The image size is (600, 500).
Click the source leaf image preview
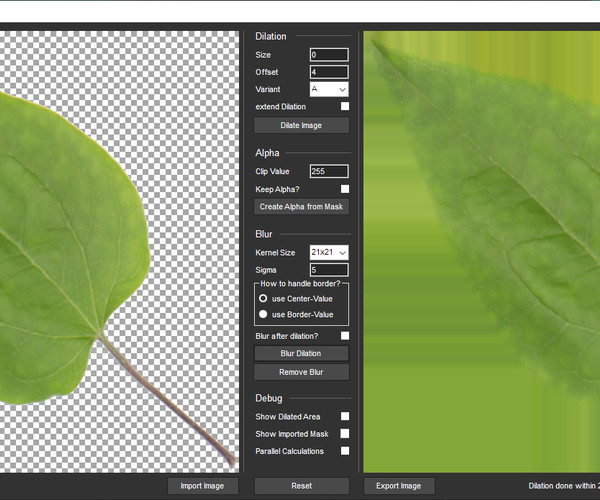pyautogui.click(x=119, y=252)
